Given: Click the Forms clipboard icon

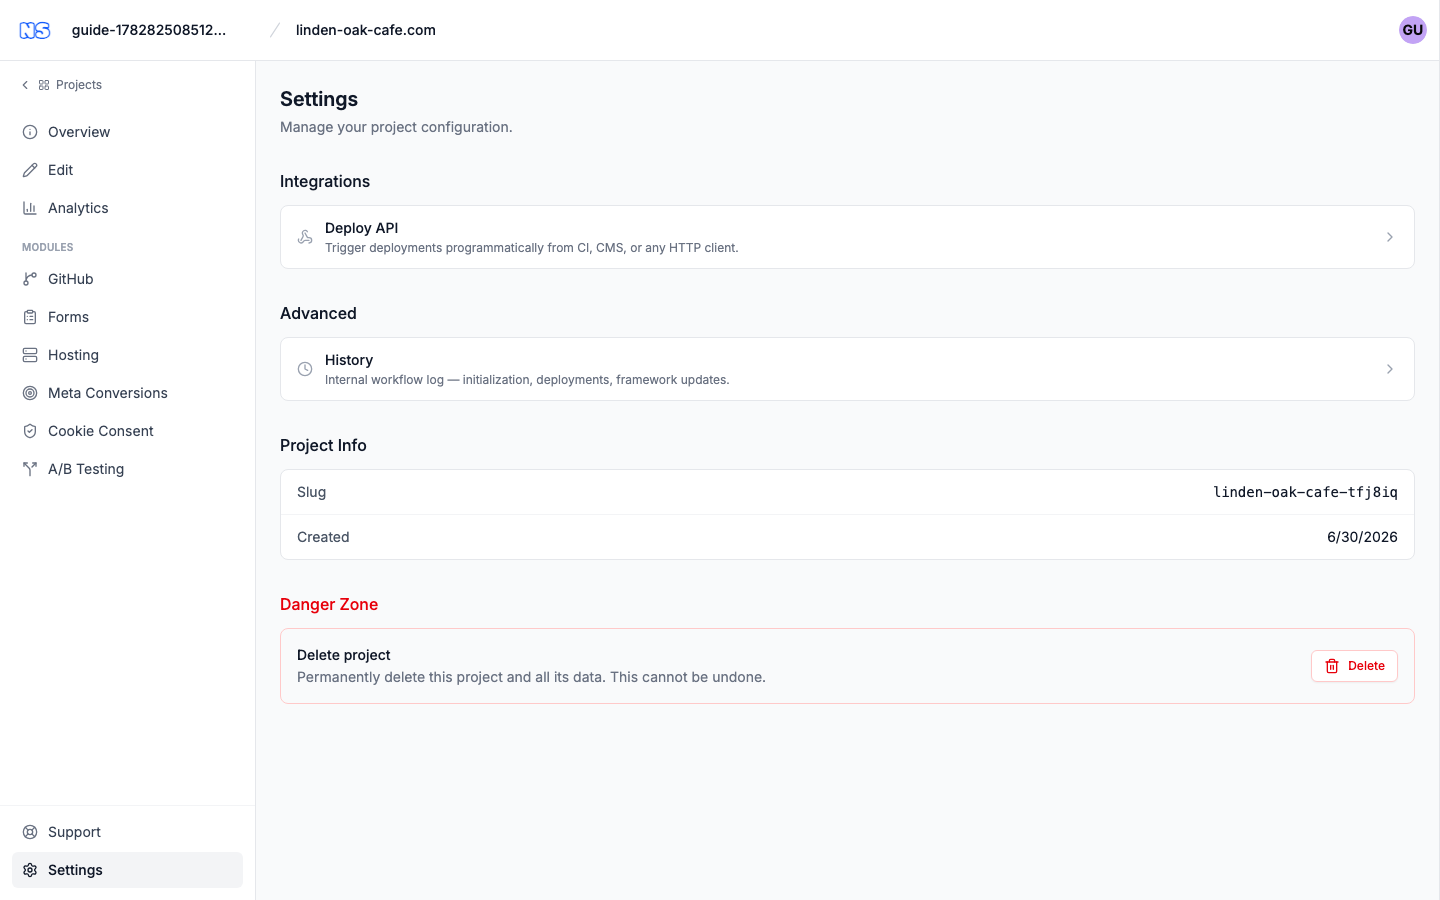Looking at the screenshot, I should 30,317.
